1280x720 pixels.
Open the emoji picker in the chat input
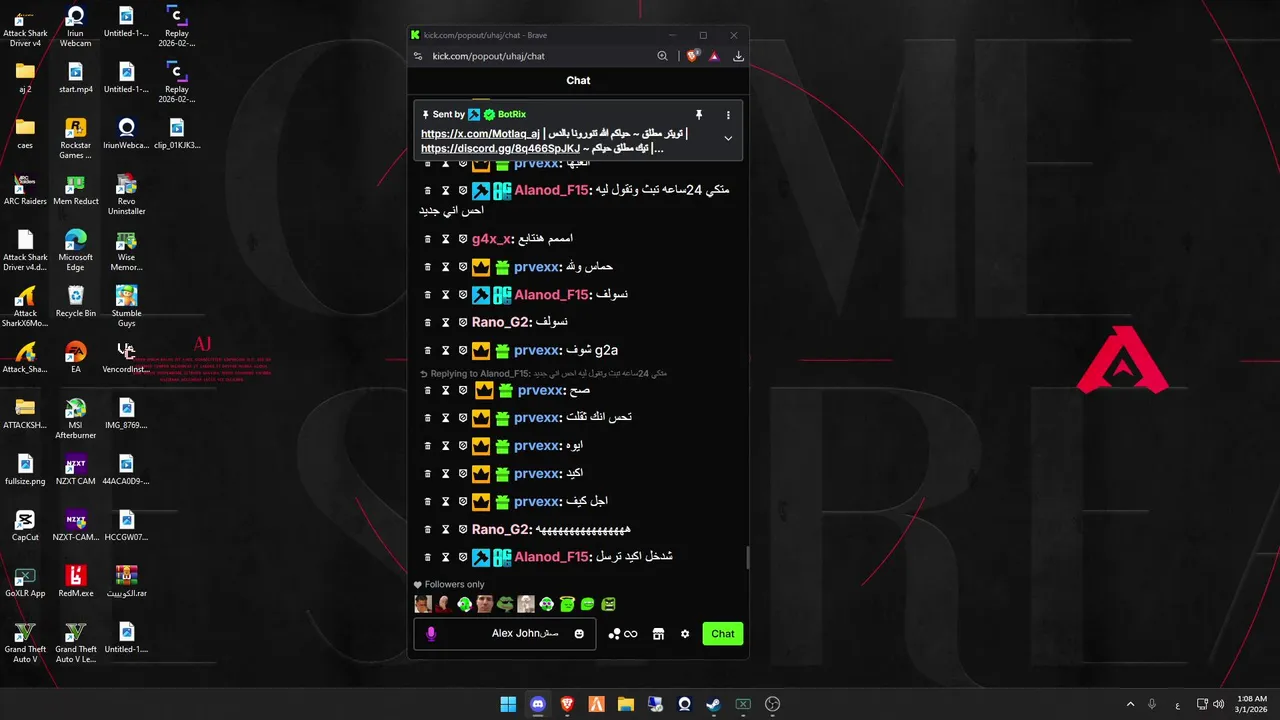[579, 634]
